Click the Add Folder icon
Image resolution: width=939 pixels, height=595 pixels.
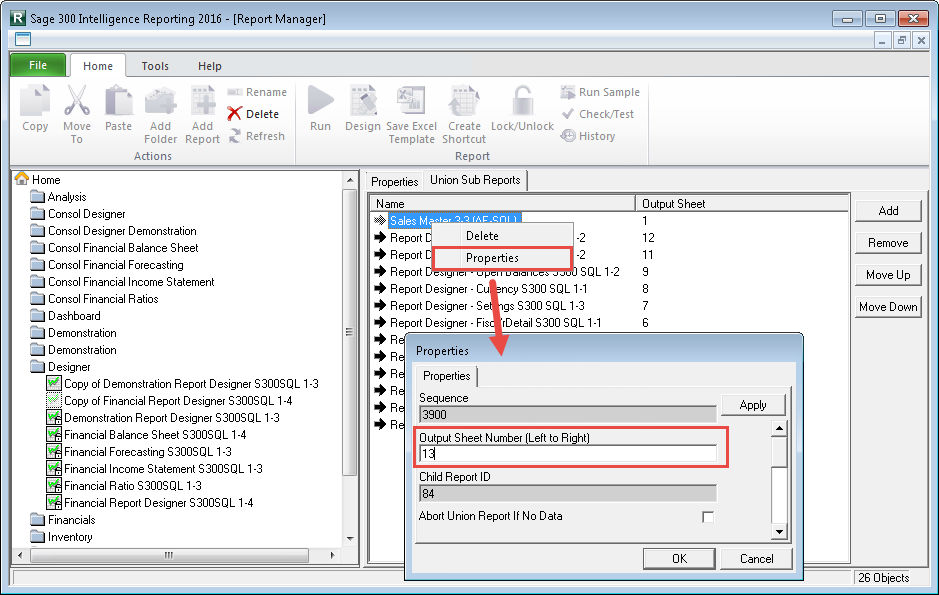(x=160, y=101)
